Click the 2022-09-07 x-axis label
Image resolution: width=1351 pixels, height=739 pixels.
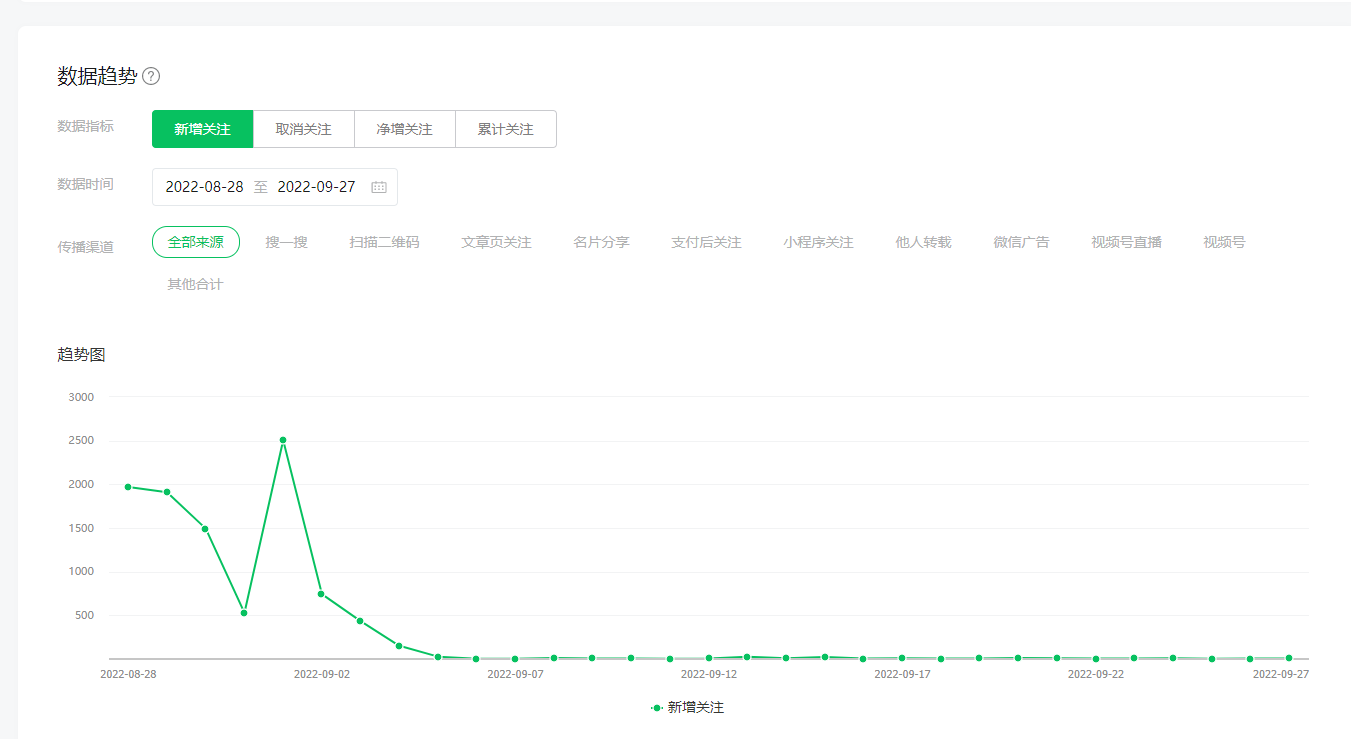[515, 674]
